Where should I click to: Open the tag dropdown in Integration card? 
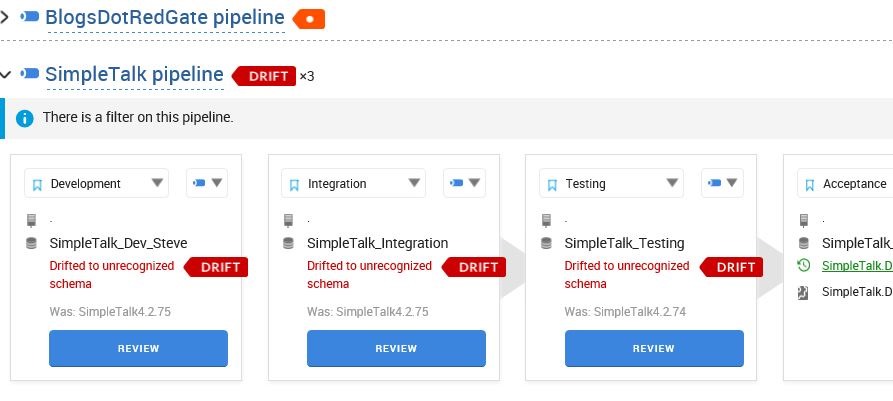click(x=464, y=183)
